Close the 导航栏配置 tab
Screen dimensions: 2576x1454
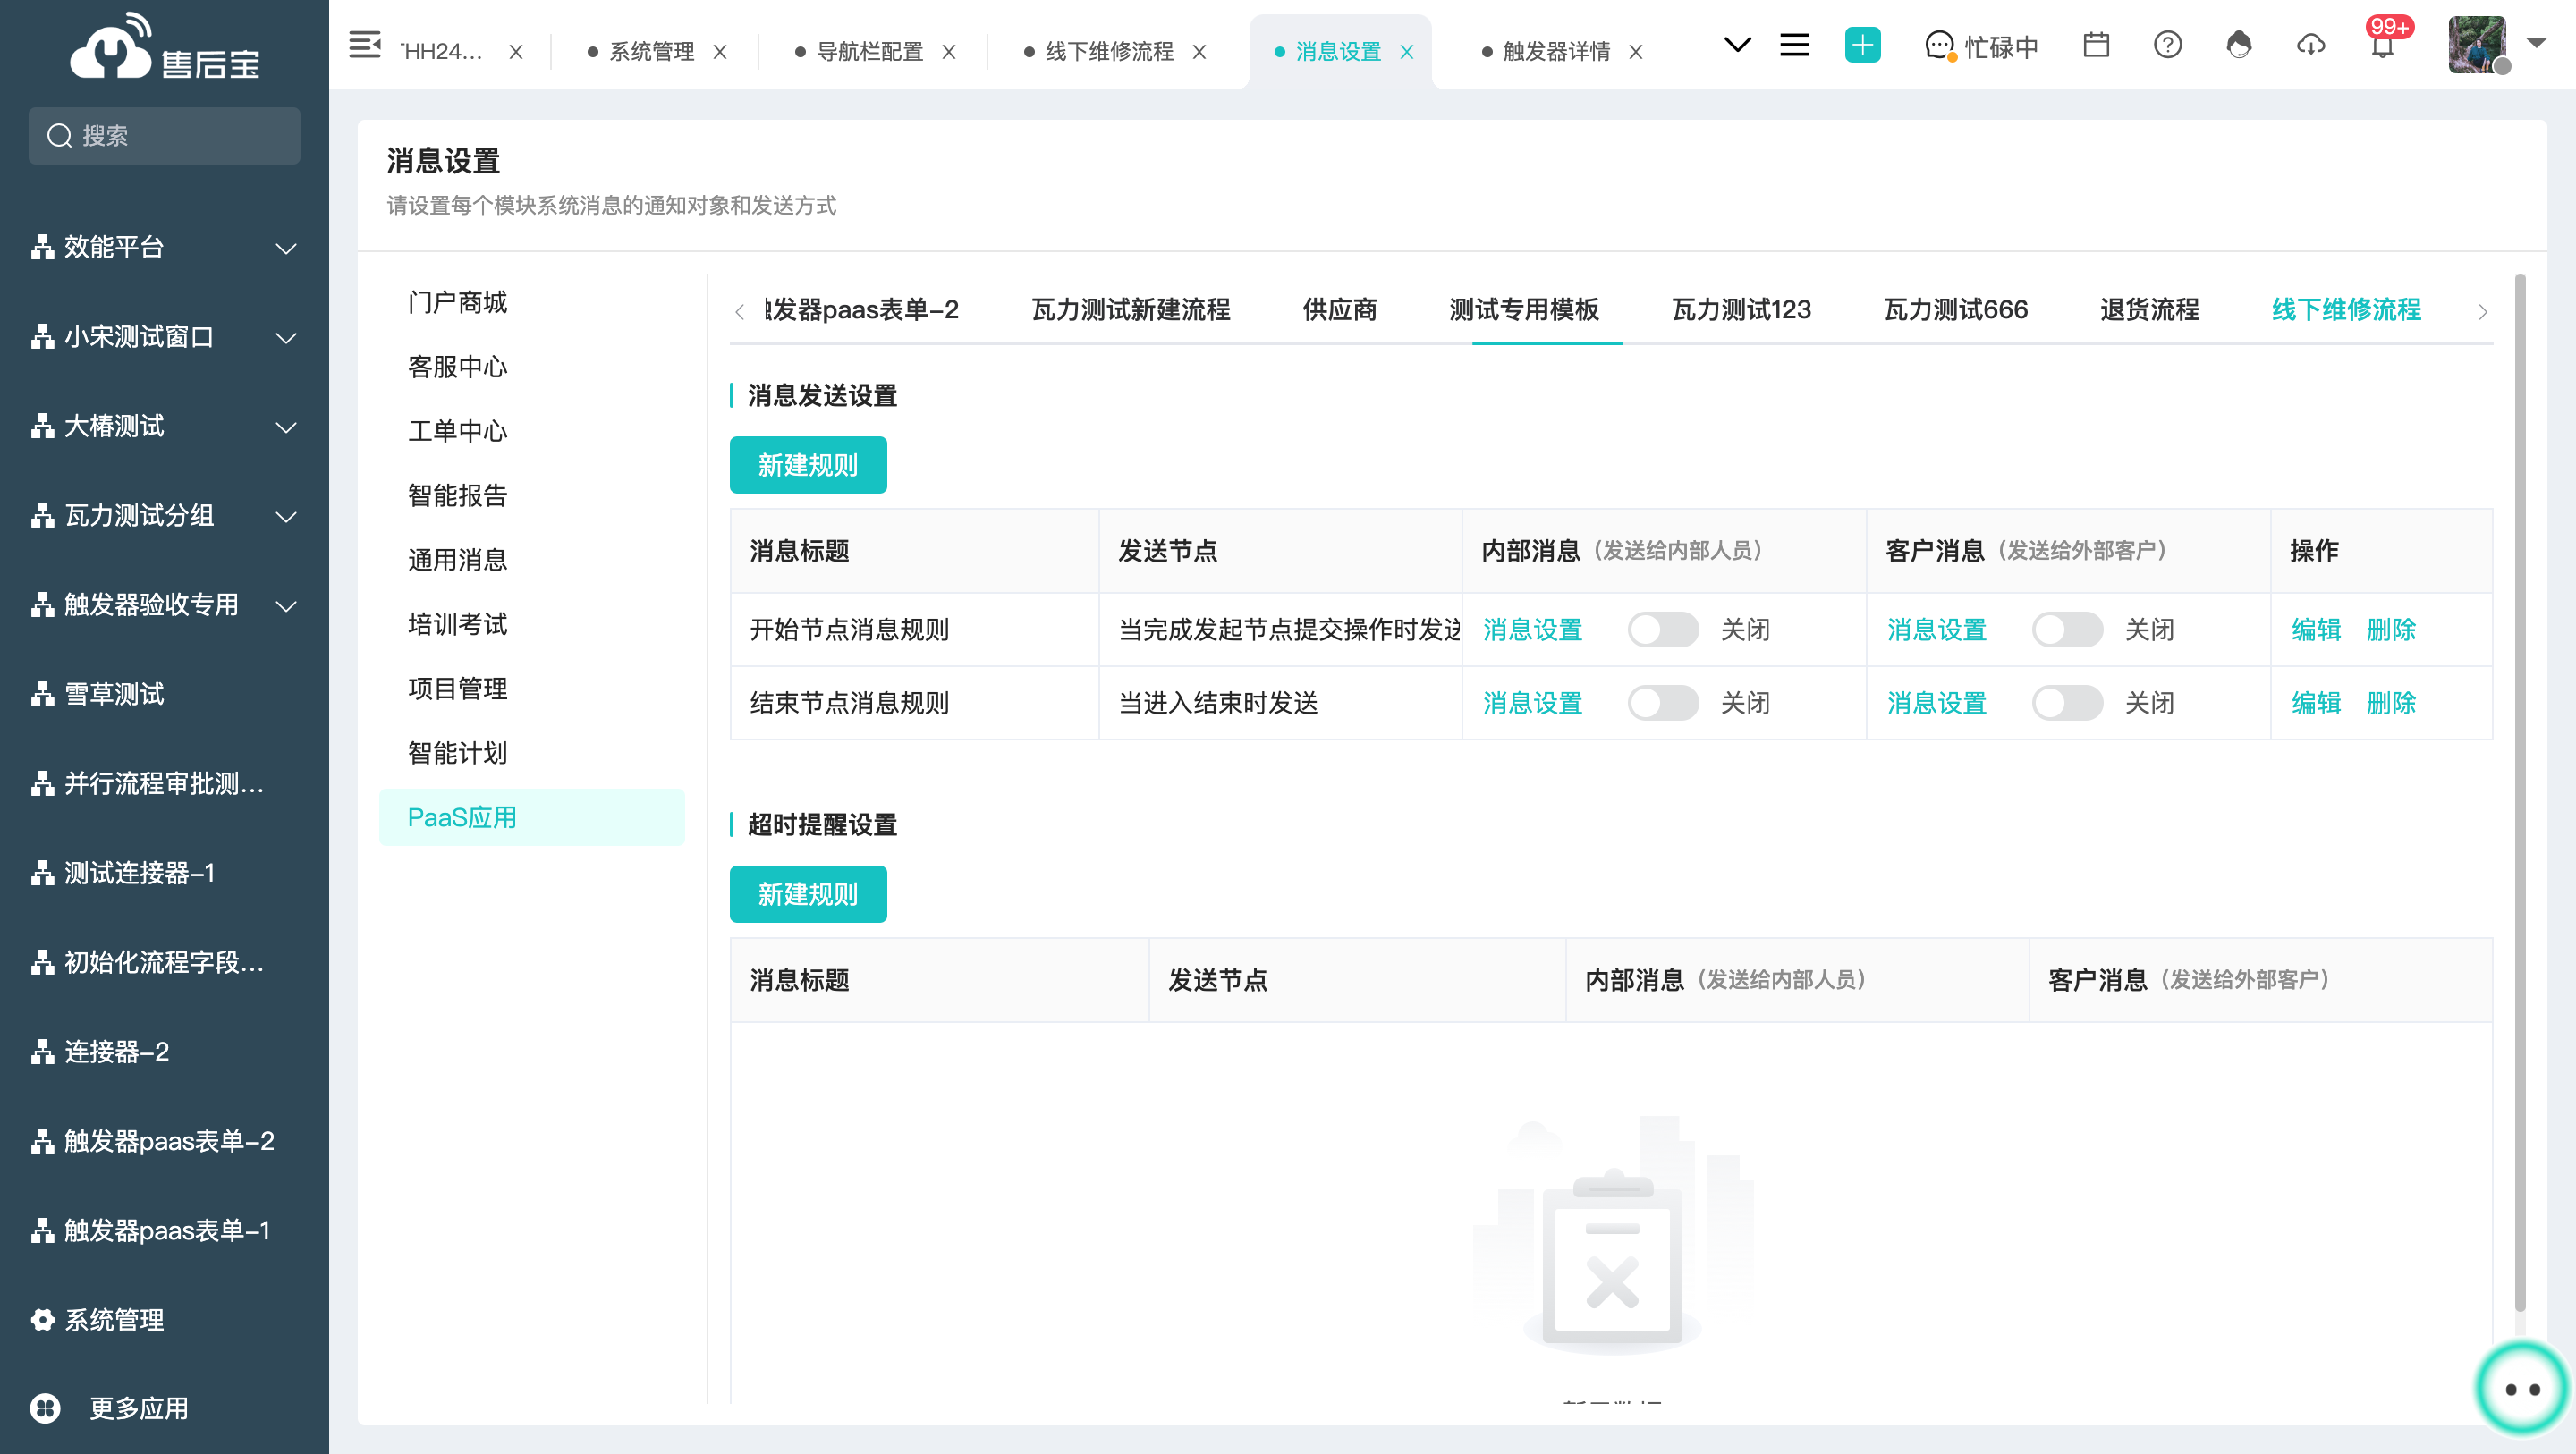(949, 52)
